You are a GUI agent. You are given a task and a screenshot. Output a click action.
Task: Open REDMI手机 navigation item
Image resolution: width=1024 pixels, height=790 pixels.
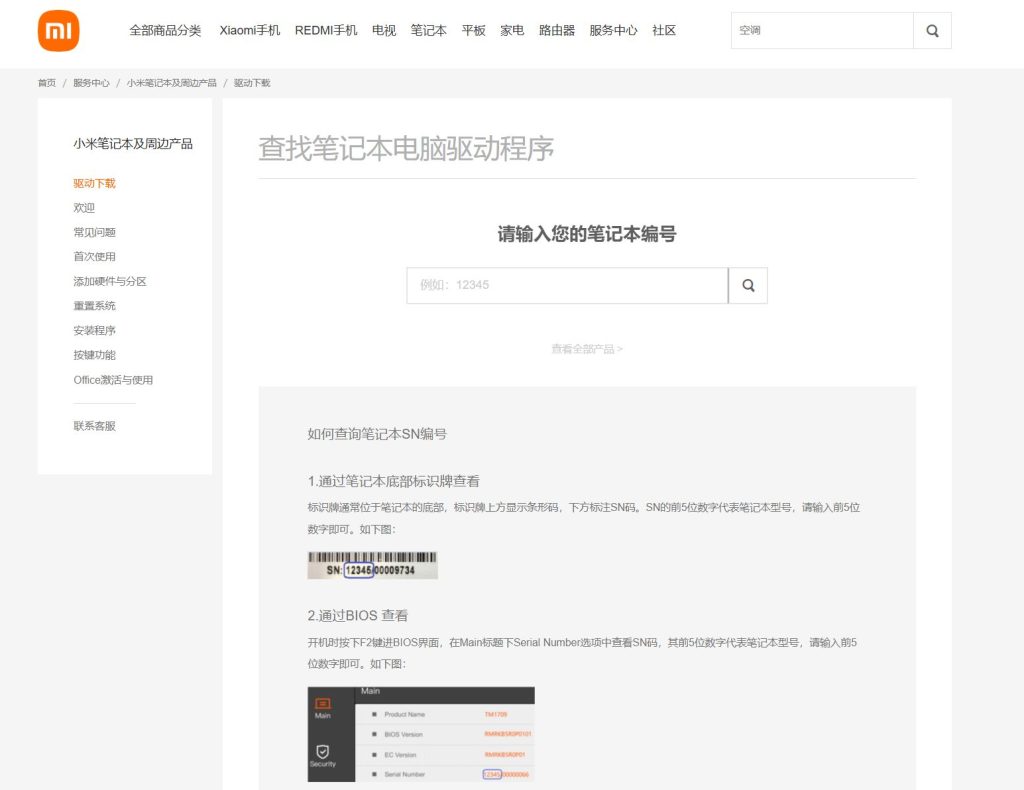click(326, 31)
